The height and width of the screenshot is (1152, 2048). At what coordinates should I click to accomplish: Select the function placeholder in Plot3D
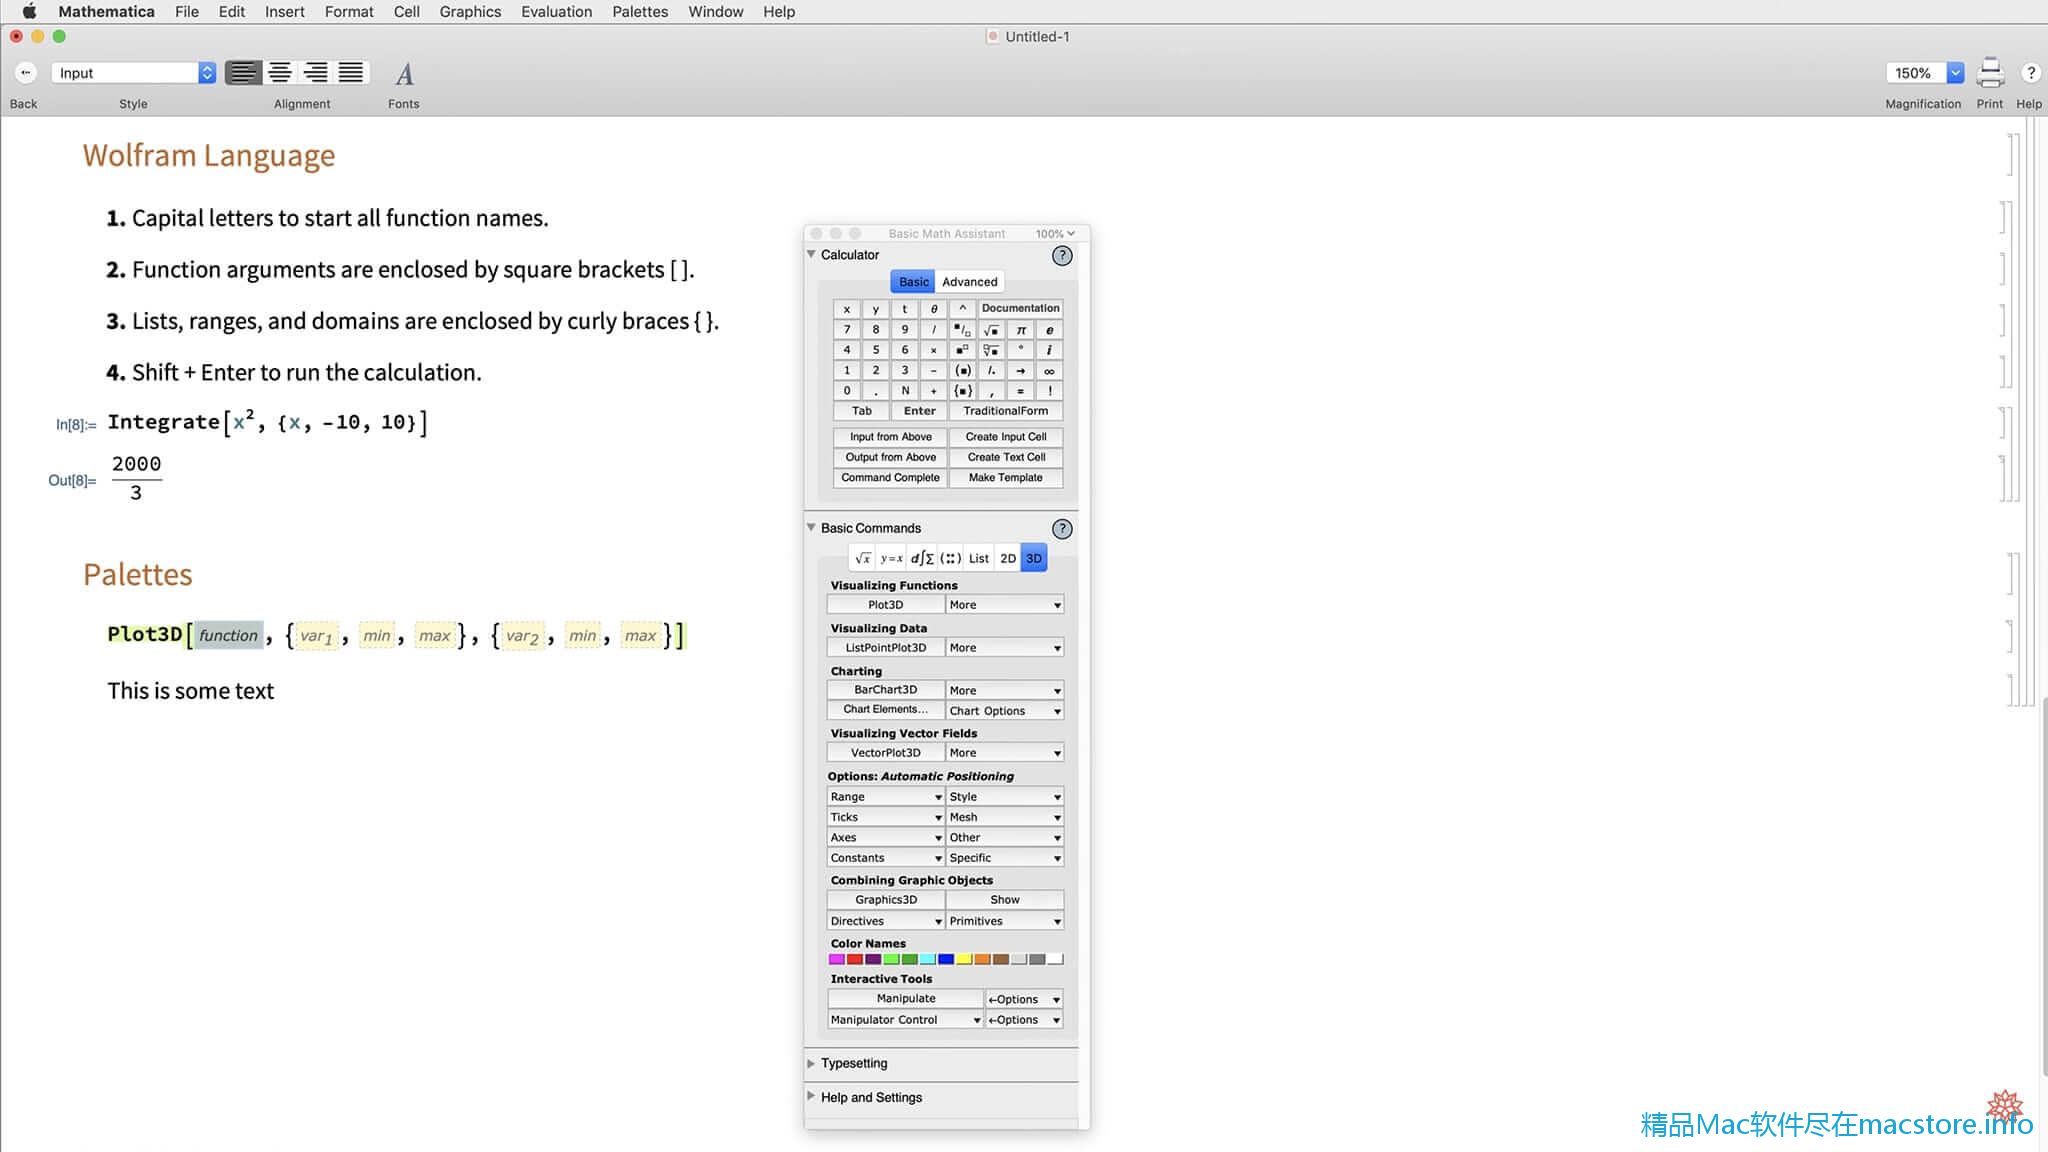(228, 635)
